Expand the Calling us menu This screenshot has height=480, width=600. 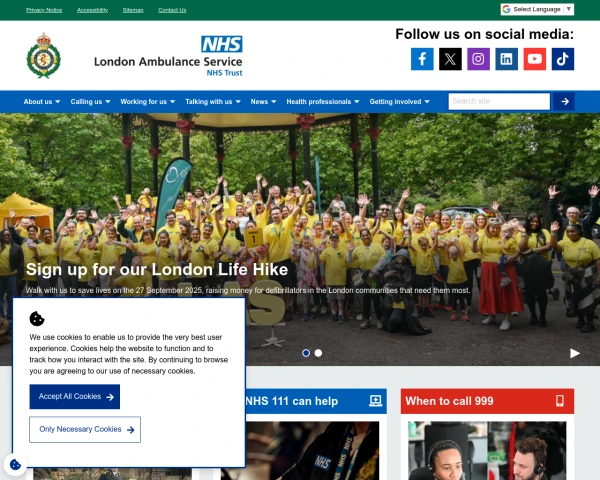pyautogui.click(x=90, y=101)
